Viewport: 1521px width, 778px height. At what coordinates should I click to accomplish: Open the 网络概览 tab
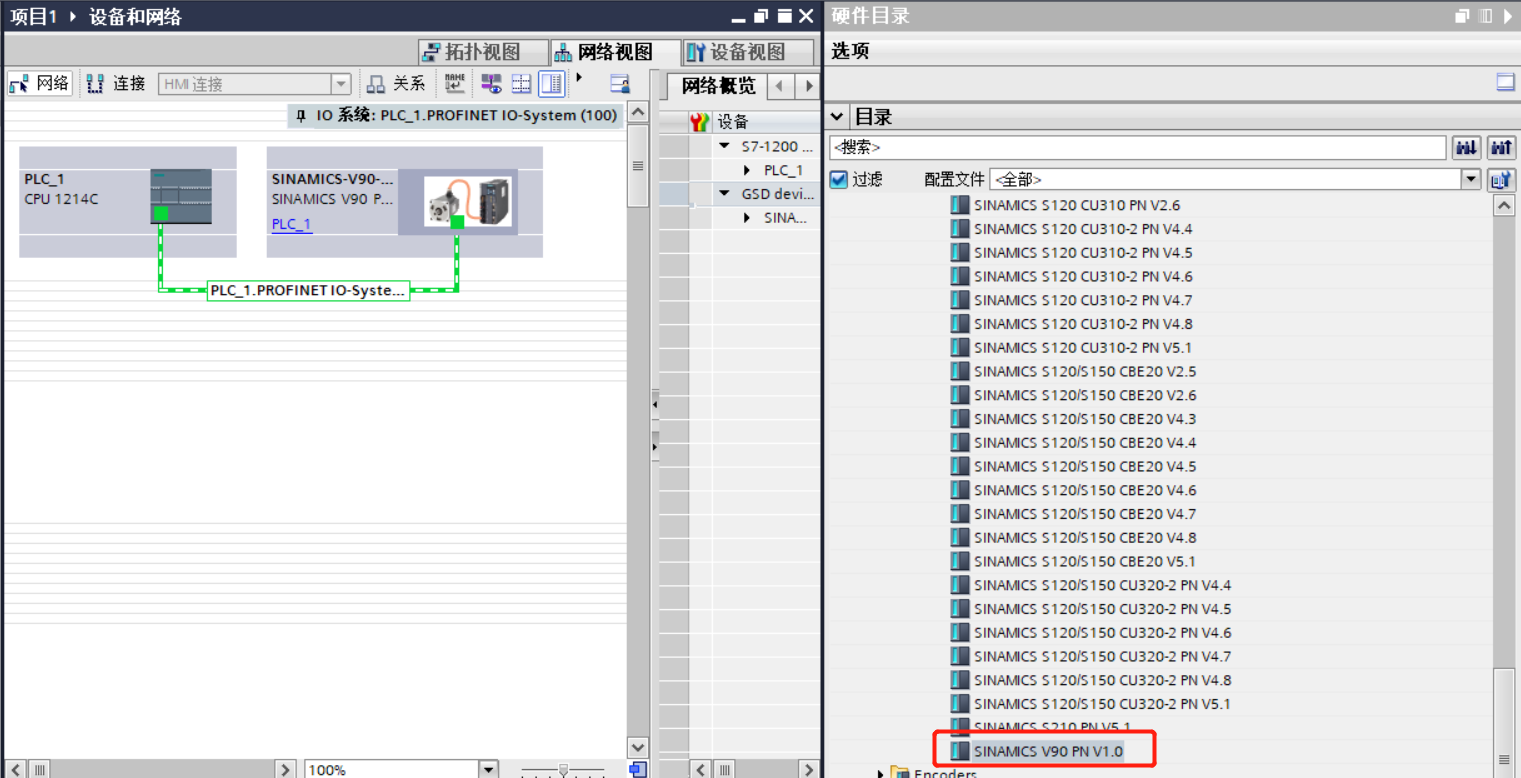[717, 86]
